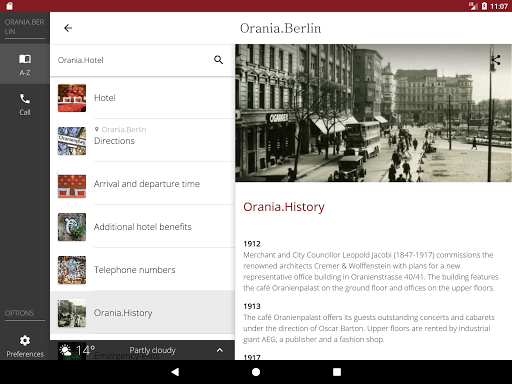Screen dimensions: 512x384
Task: Tap the battery icon in status bar
Action: 484,6
